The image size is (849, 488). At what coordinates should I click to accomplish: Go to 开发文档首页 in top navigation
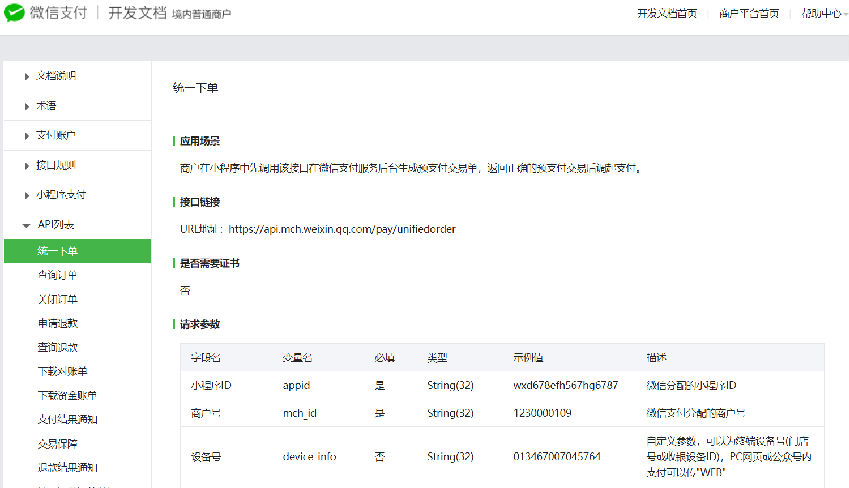point(667,14)
